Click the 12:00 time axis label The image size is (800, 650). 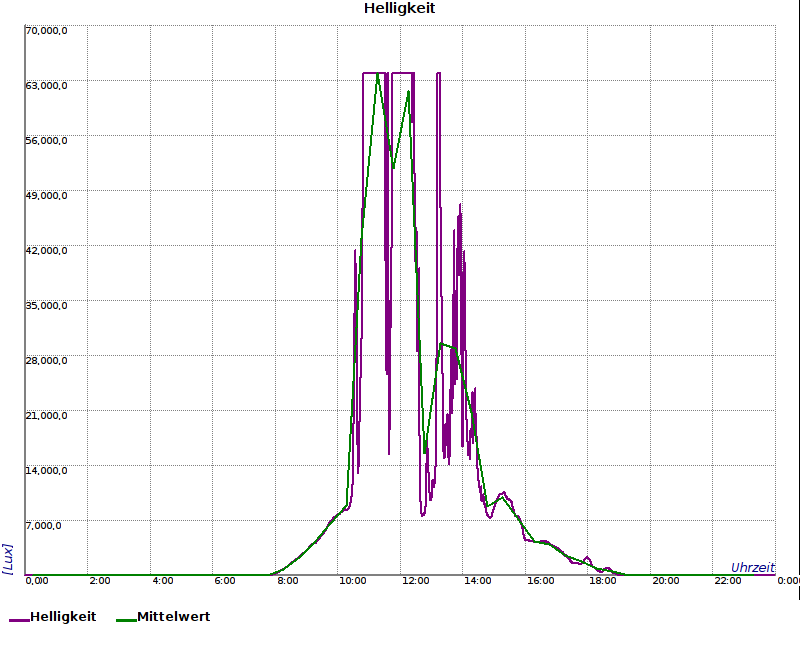(415, 581)
